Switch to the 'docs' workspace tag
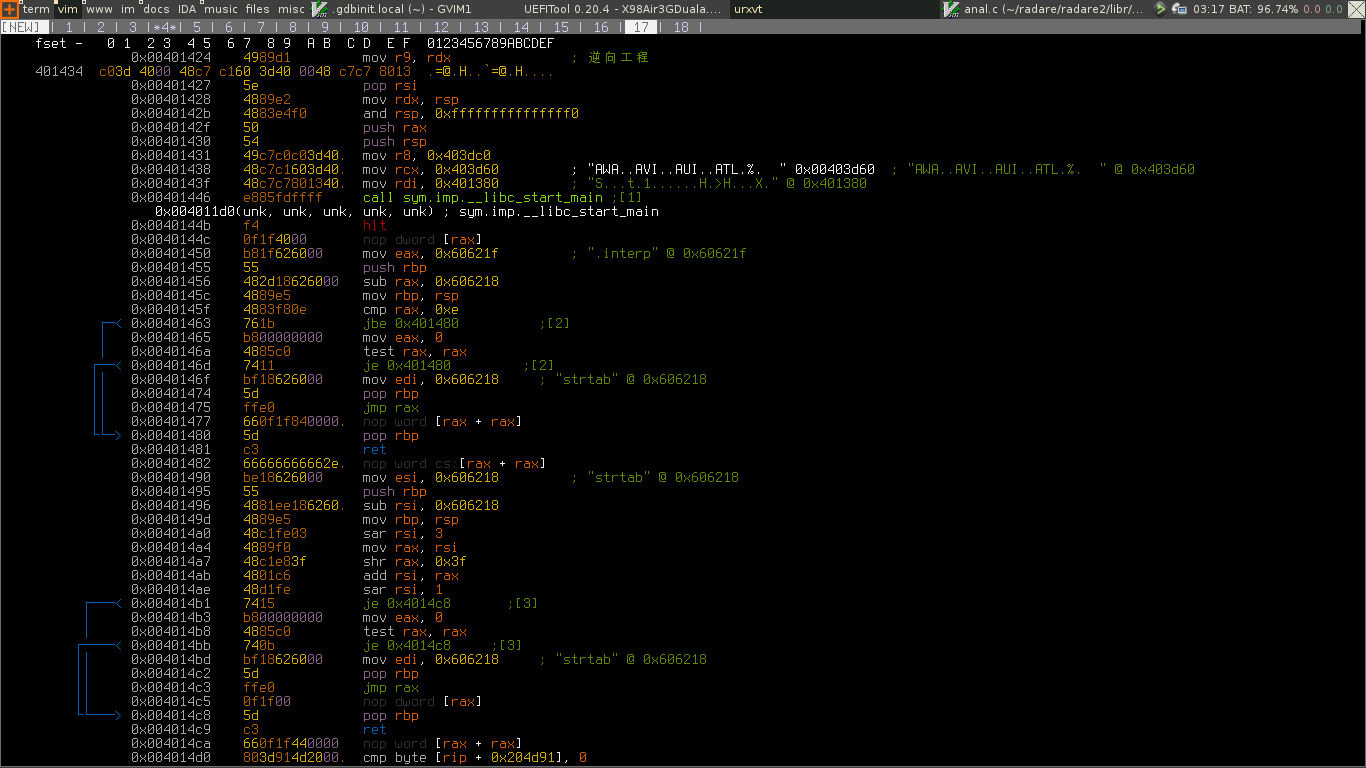This screenshot has width=1366, height=768. [157, 9]
